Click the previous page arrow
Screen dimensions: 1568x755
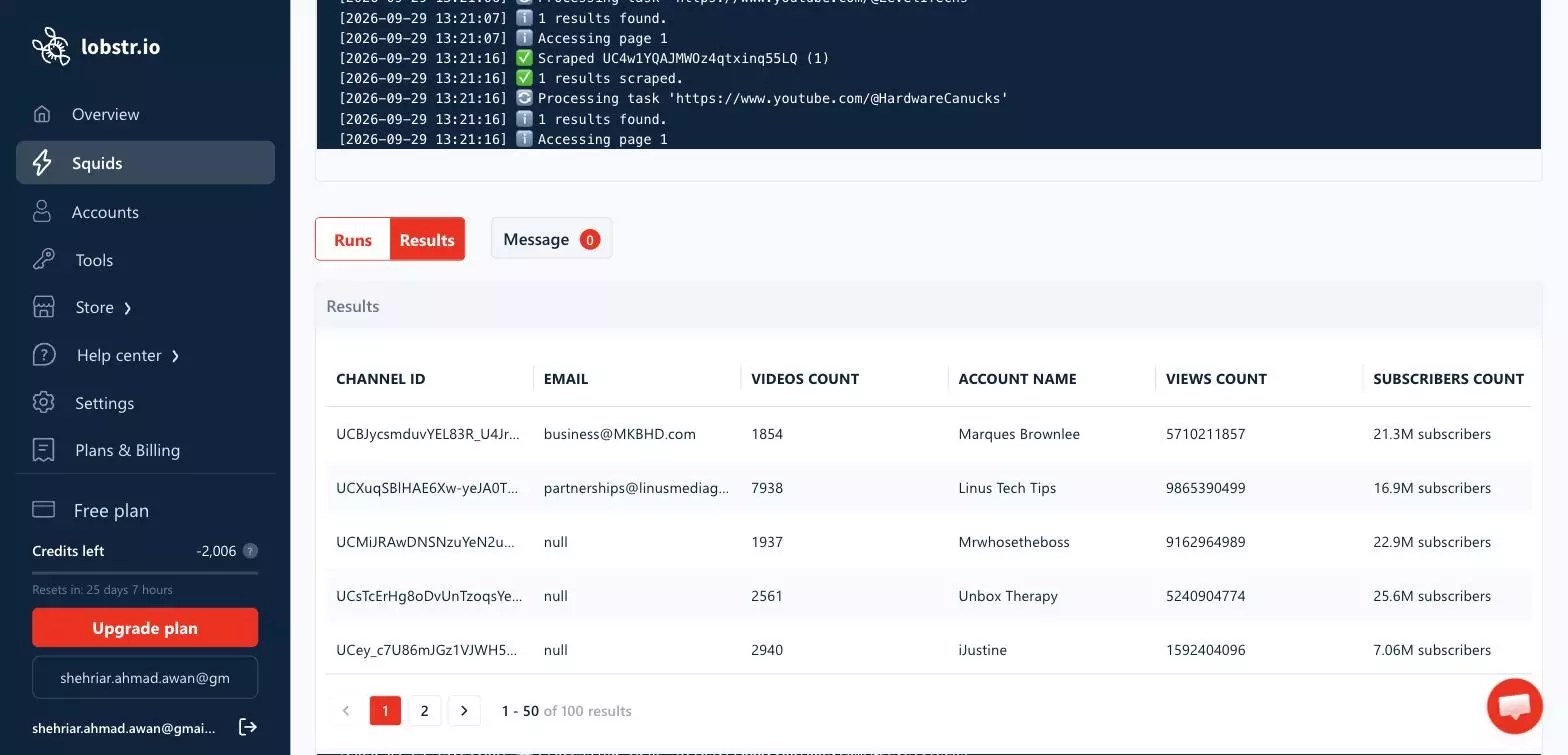[x=346, y=711]
